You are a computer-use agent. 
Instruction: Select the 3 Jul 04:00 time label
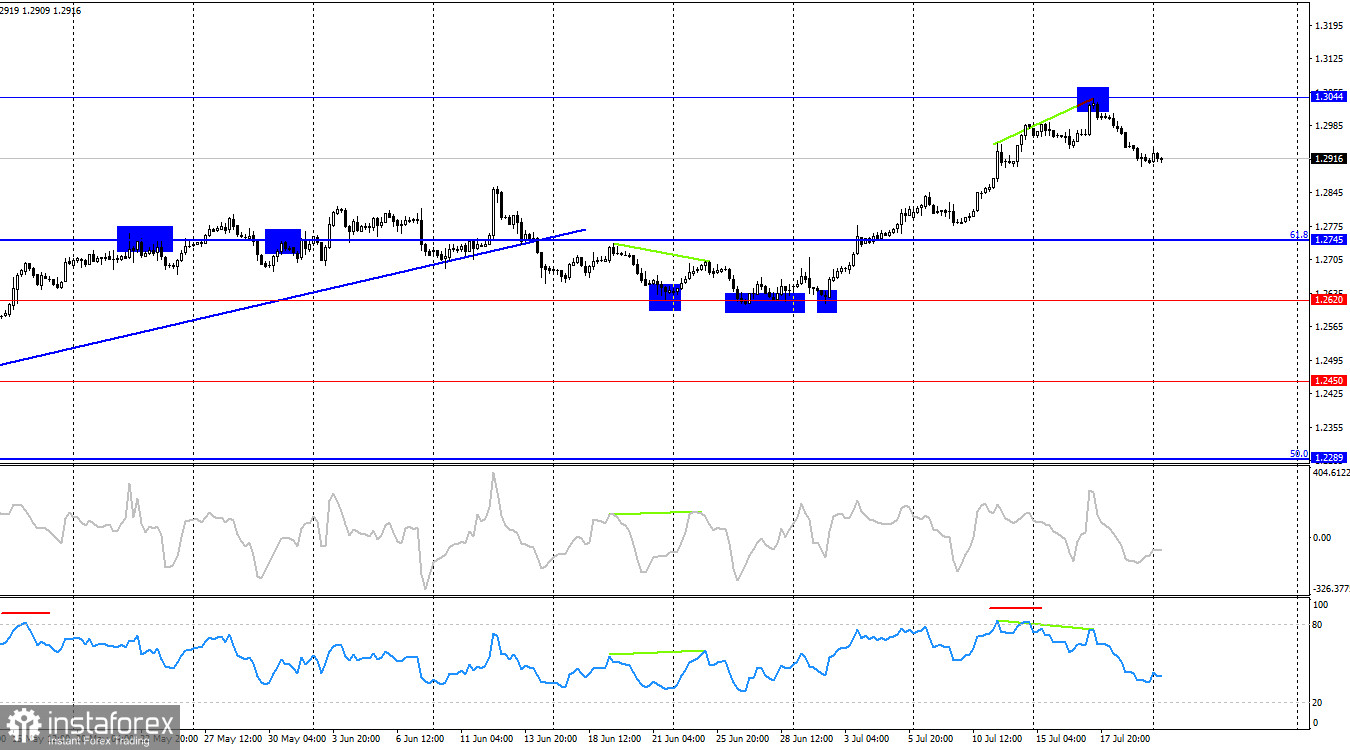(x=867, y=739)
